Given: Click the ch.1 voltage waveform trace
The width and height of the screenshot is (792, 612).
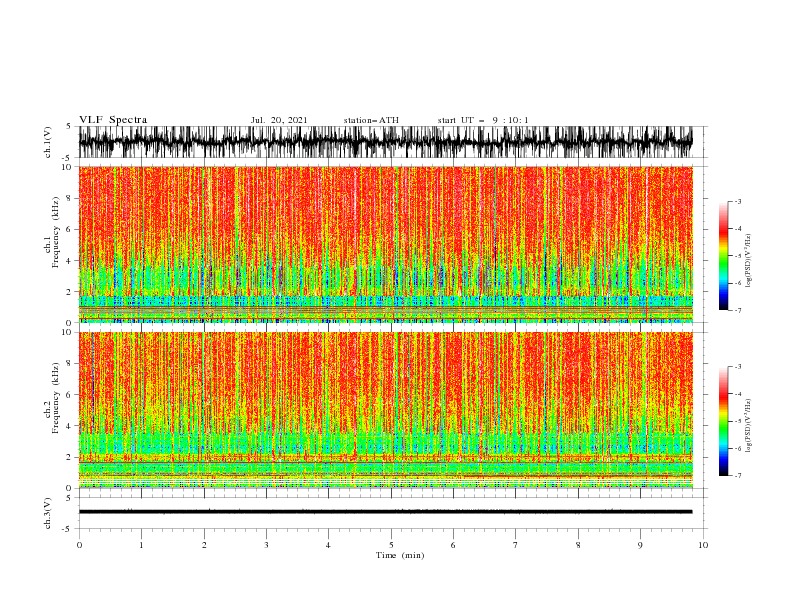Looking at the screenshot, I should point(385,142).
